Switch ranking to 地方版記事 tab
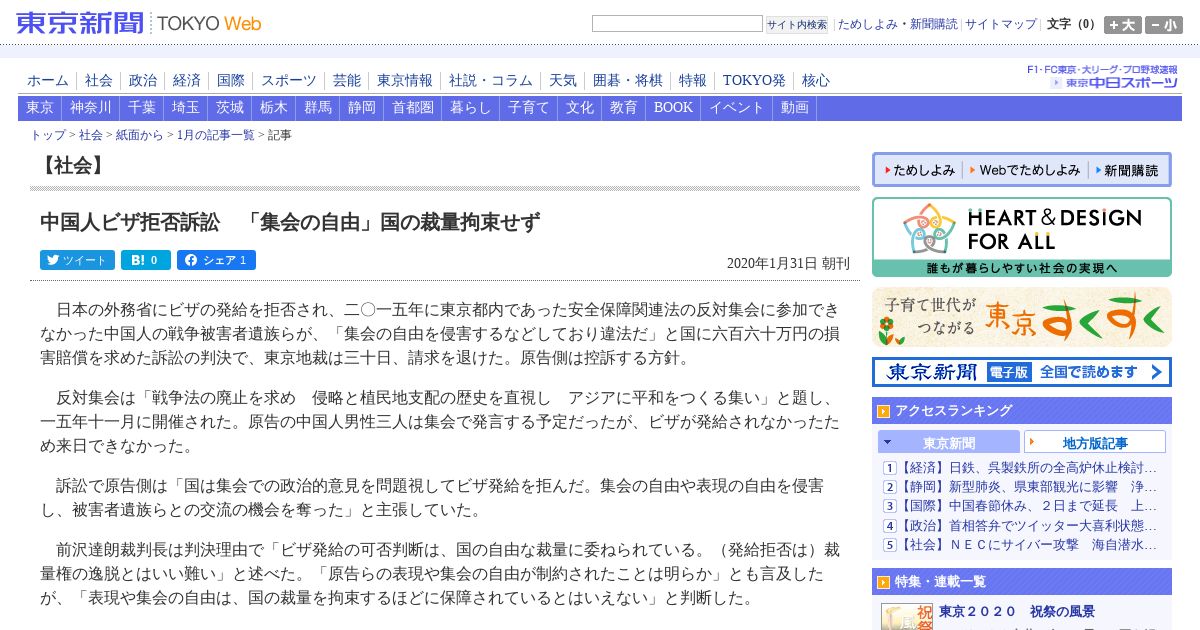This screenshot has width=1200, height=630. 1095,442
